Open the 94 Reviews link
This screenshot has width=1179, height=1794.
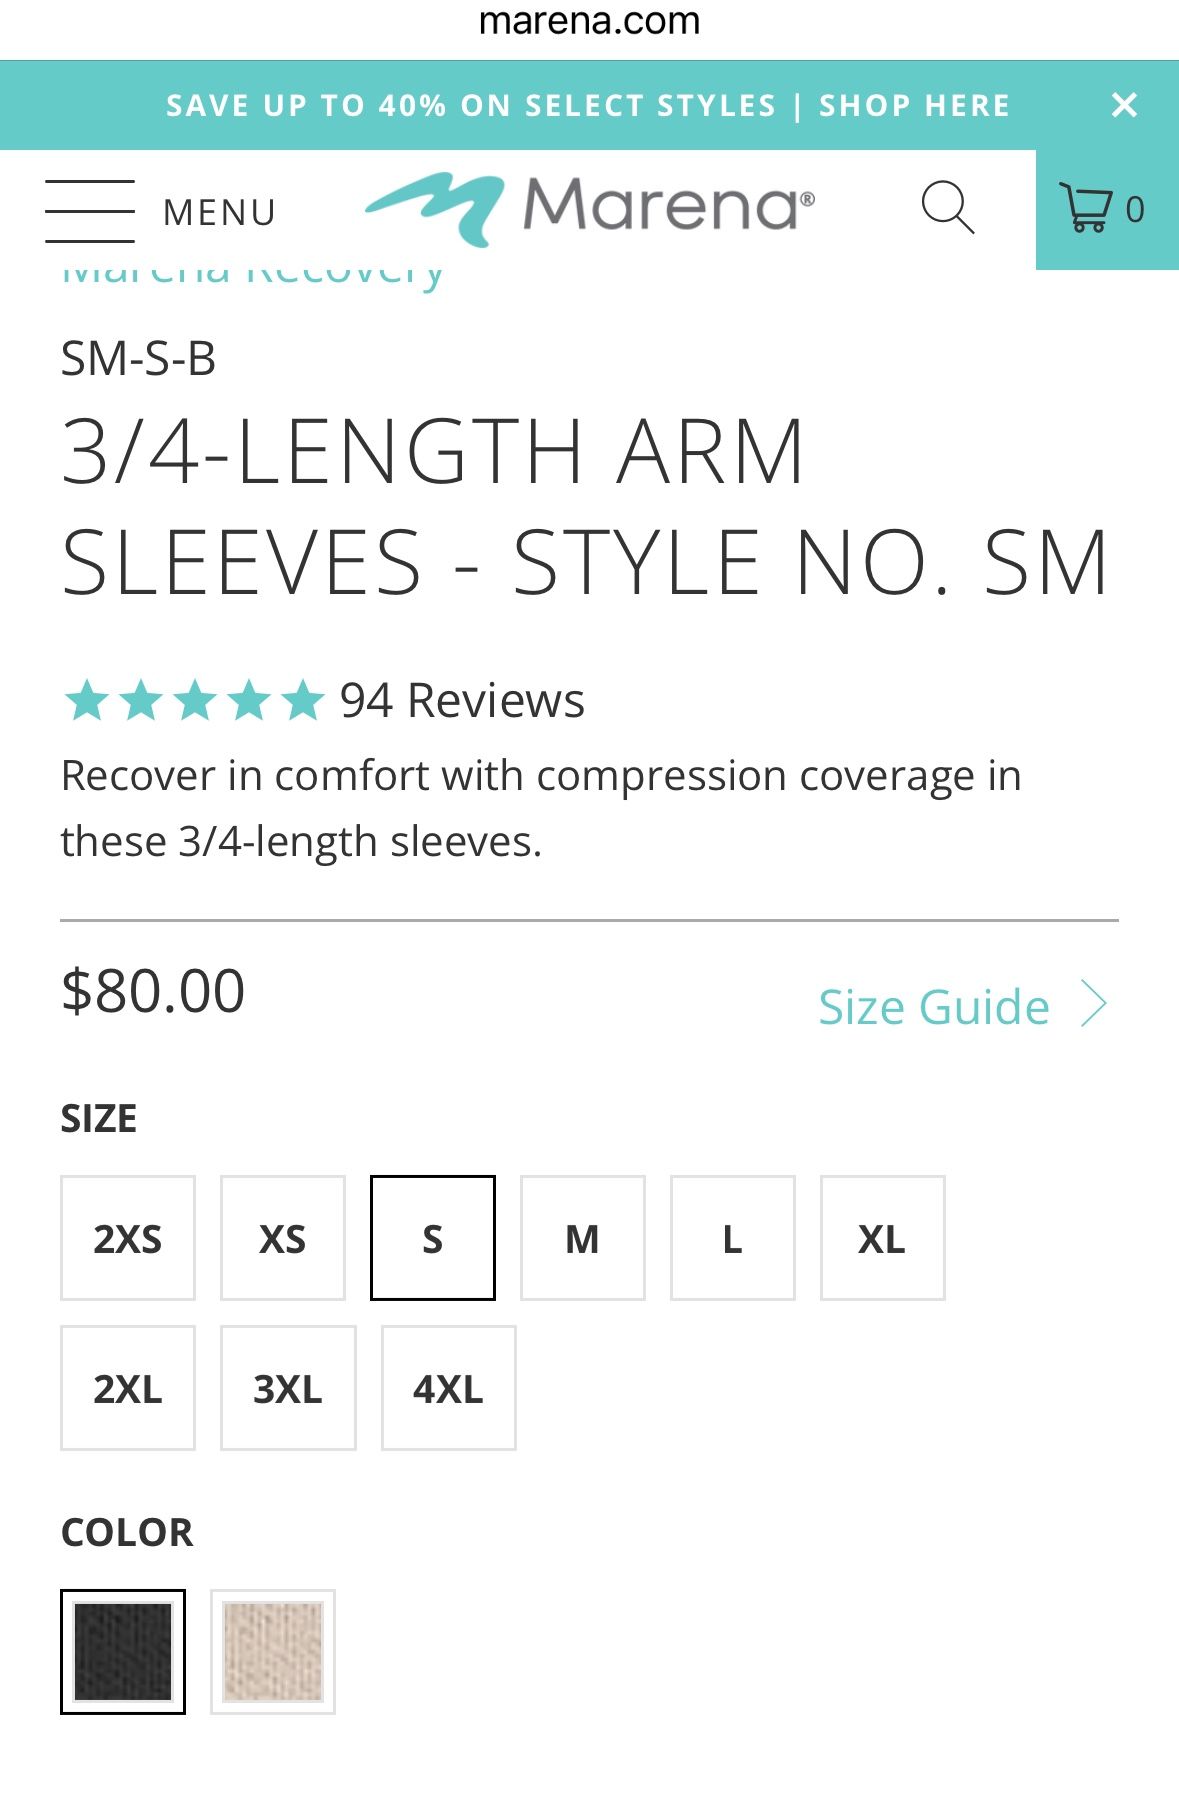point(462,700)
